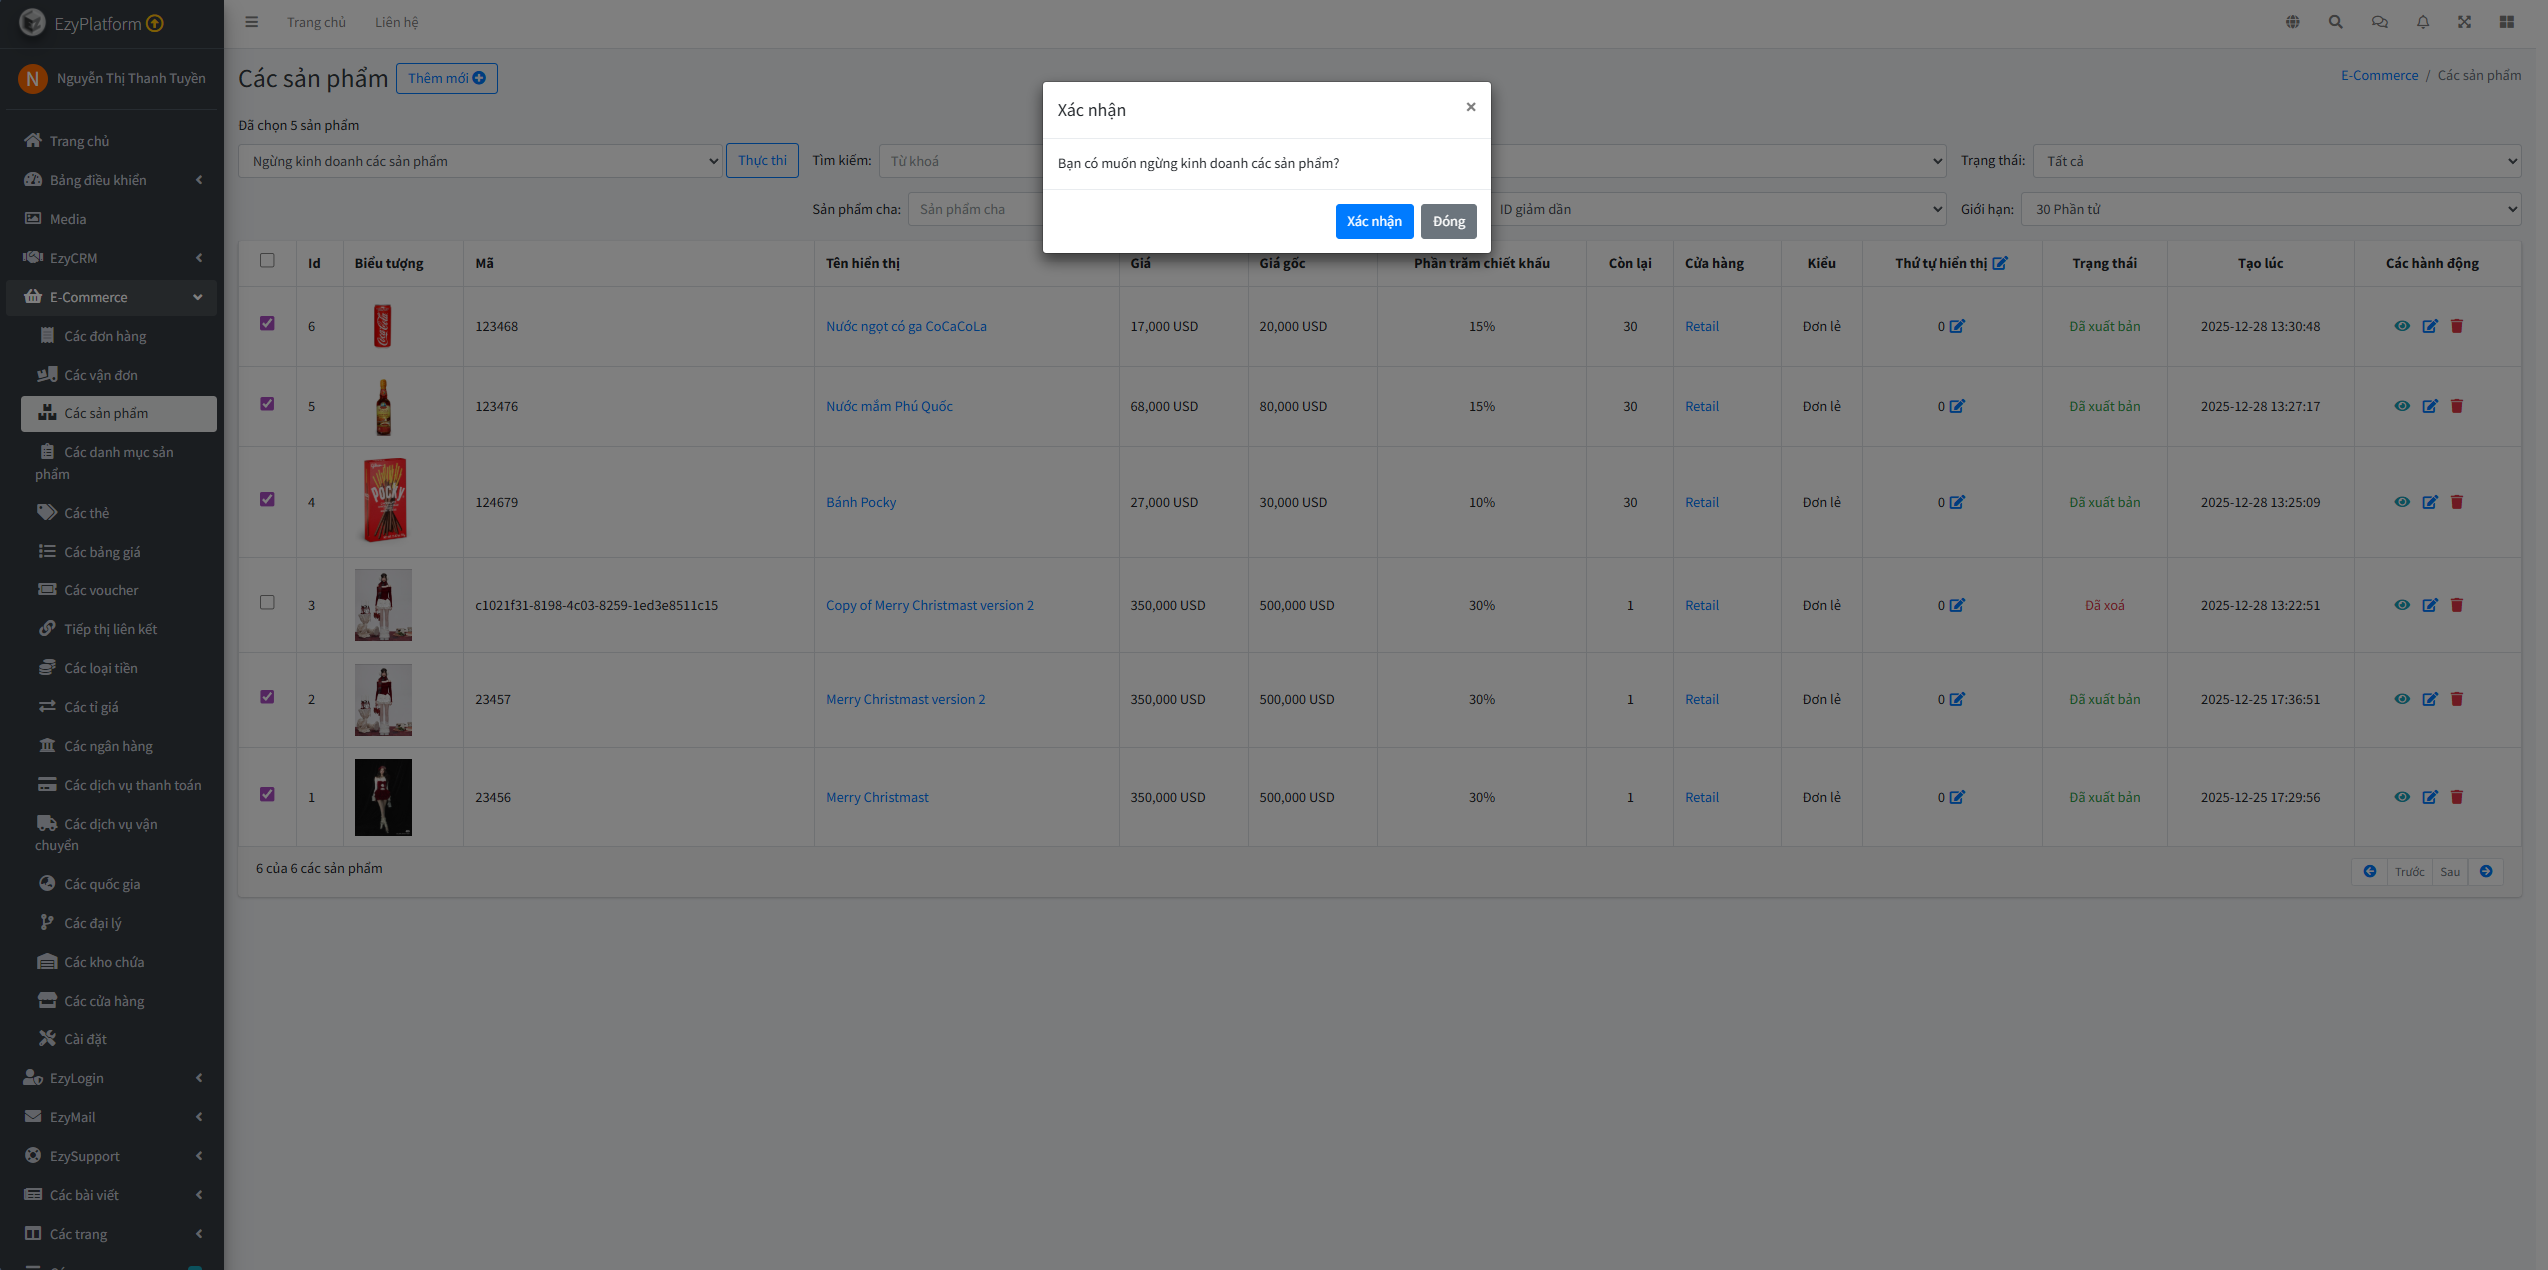Viewport: 2548px width, 1270px height.
Task: Open the Trạng thái status dropdown
Action: tap(2276, 161)
